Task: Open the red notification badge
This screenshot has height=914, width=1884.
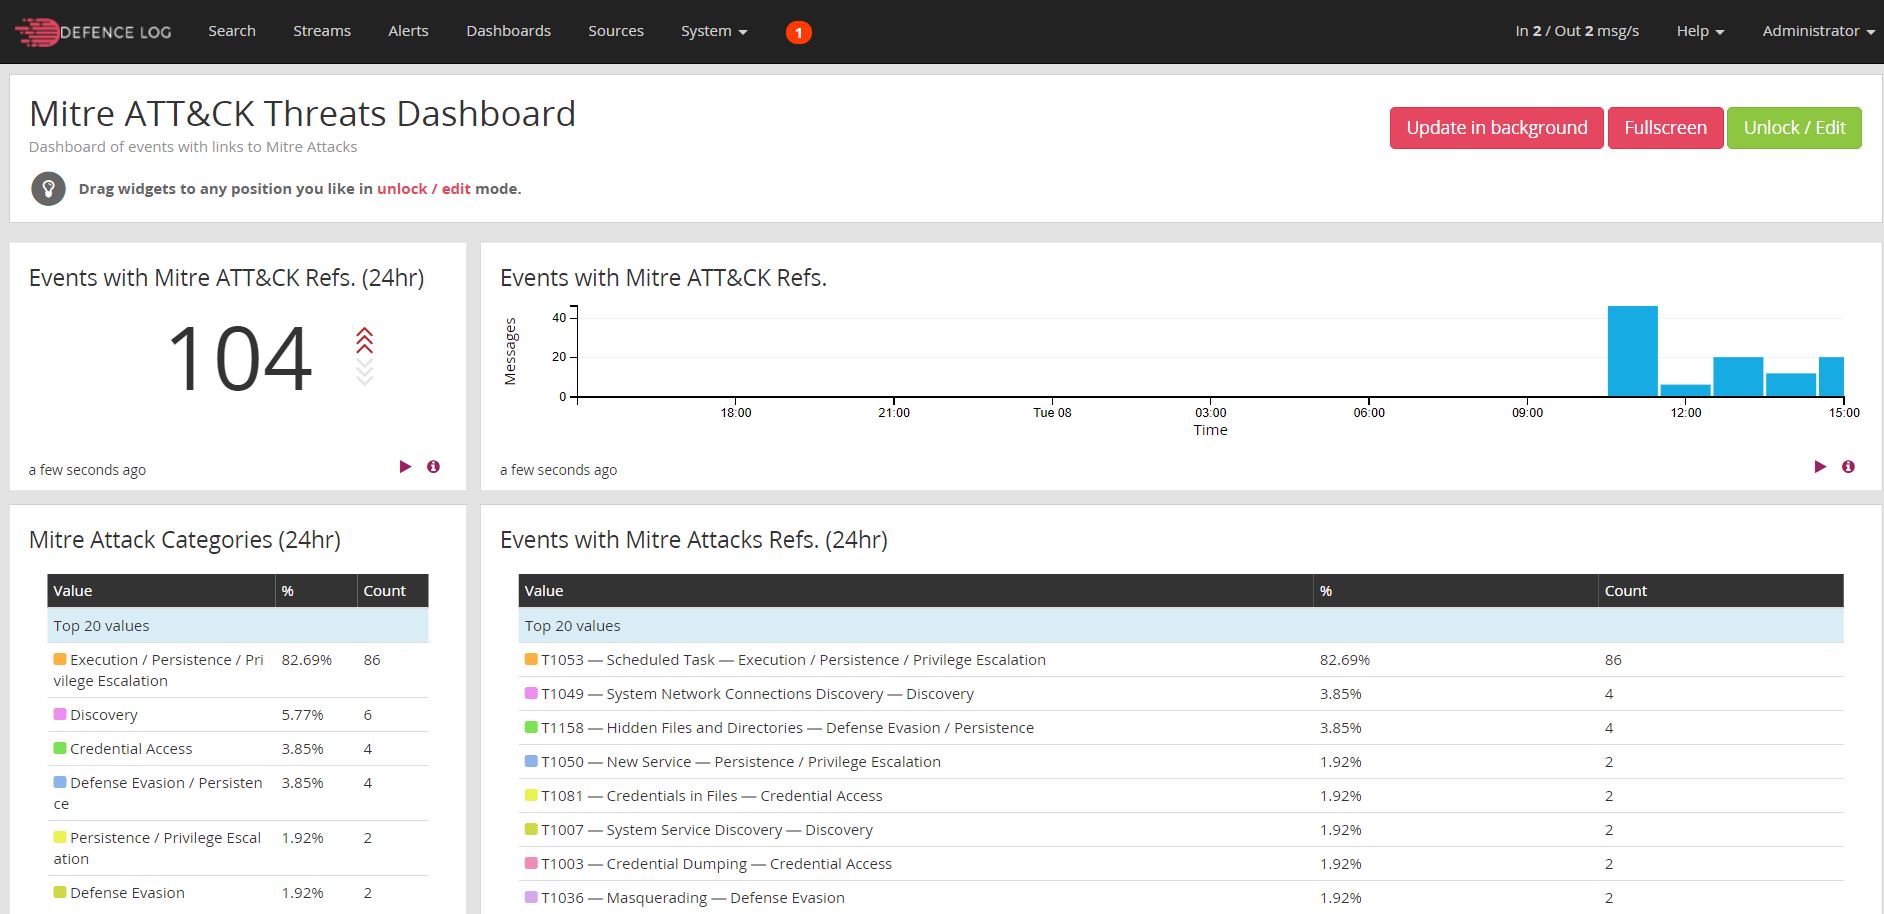Action: pyautogui.click(x=797, y=32)
